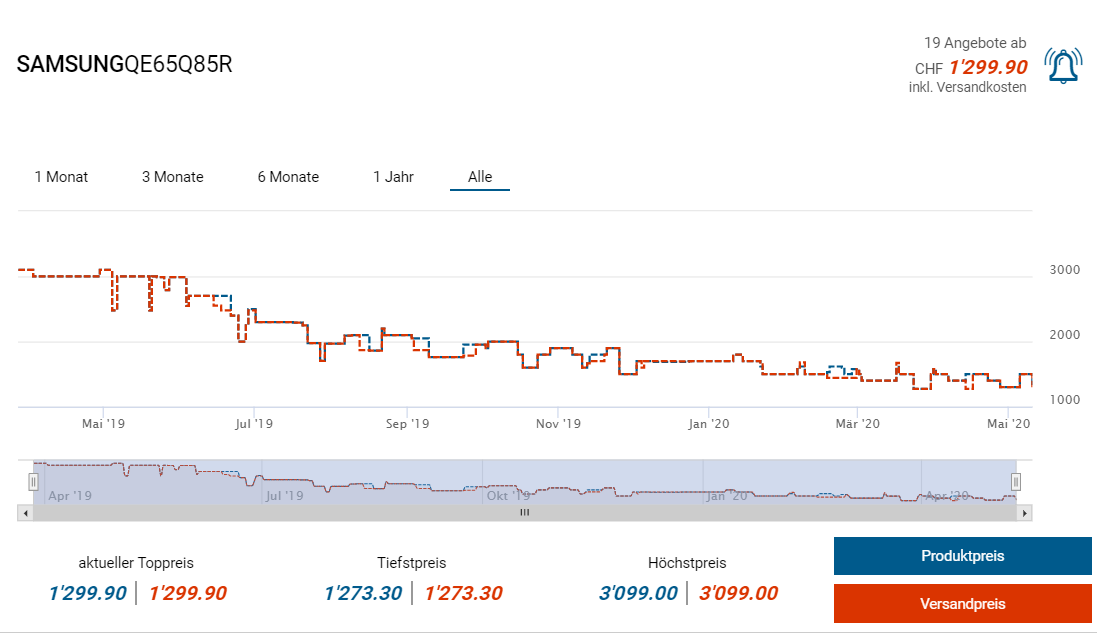
Task: Click the left navigator range handle
Action: [x=33, y=482]
